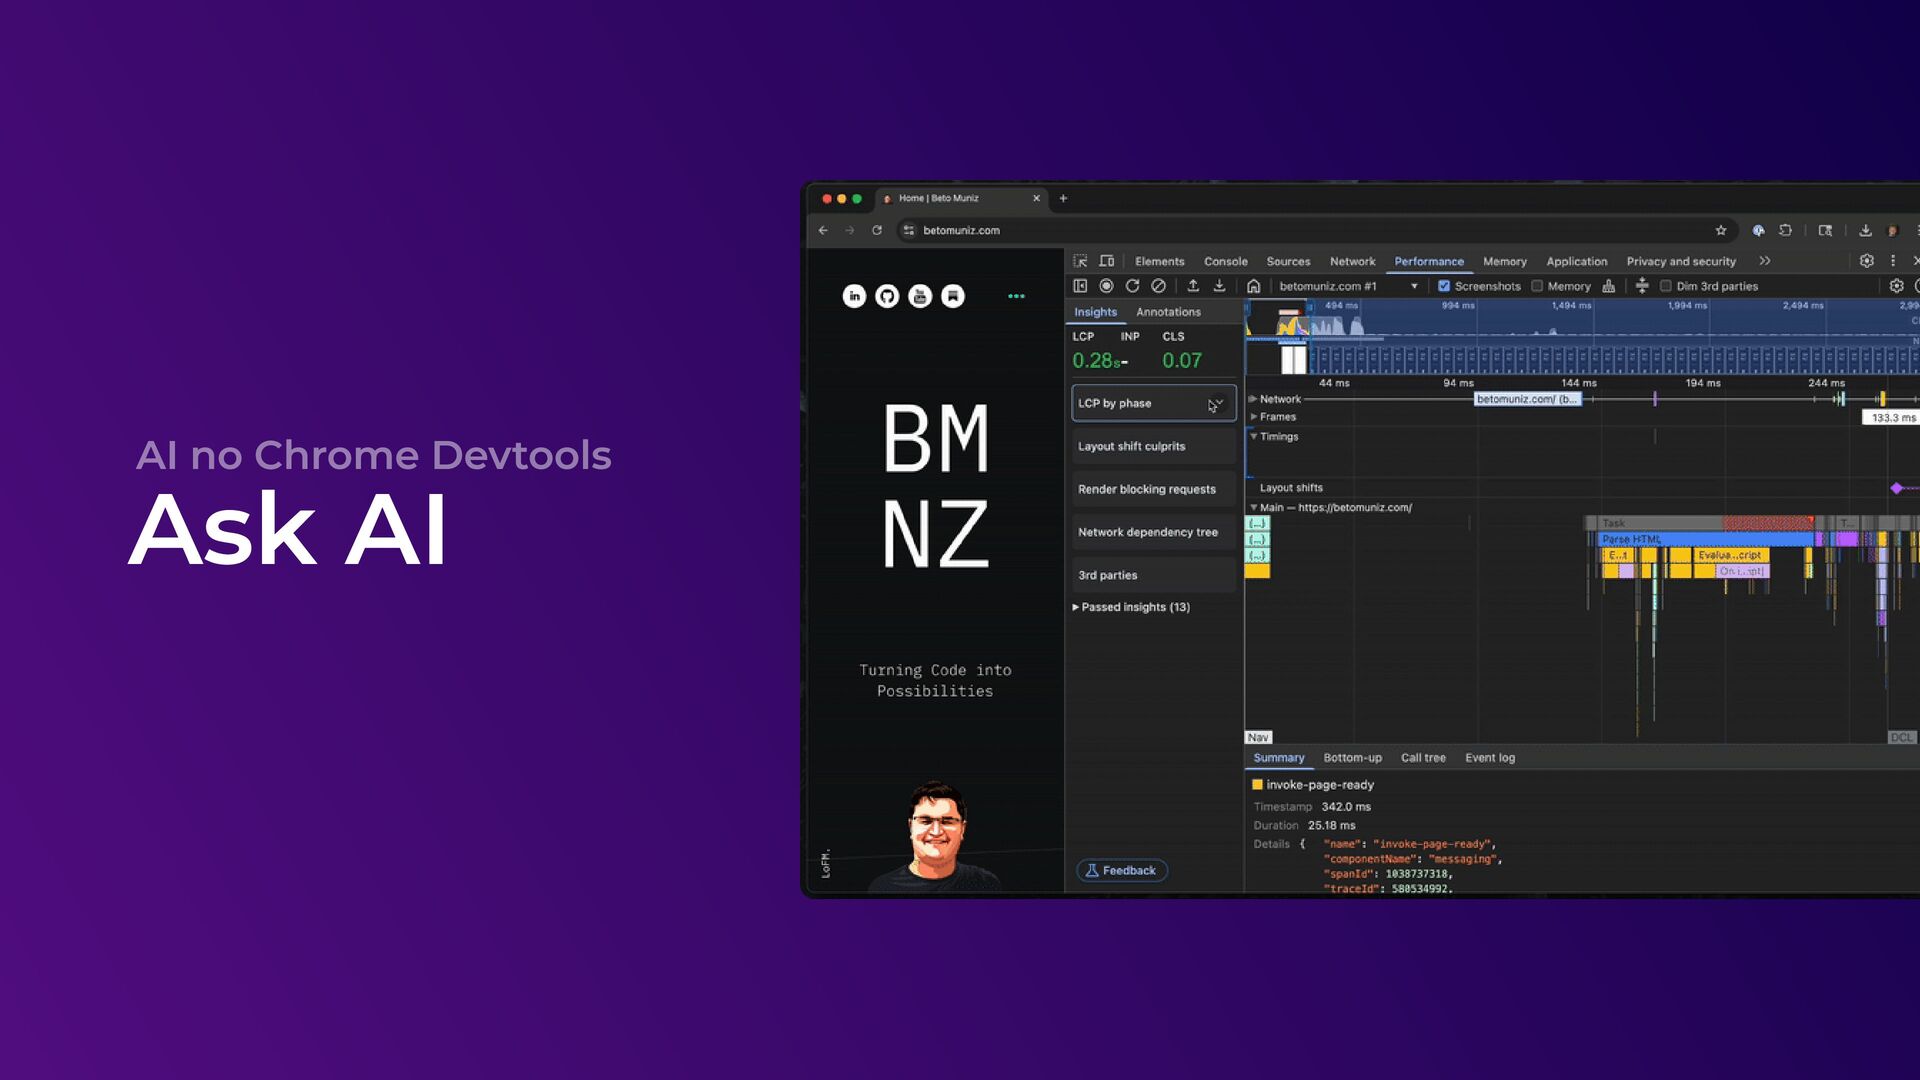Open the browser downloads icon
Viewport: 1920px width, 1080px height.
click(1865, 230)
